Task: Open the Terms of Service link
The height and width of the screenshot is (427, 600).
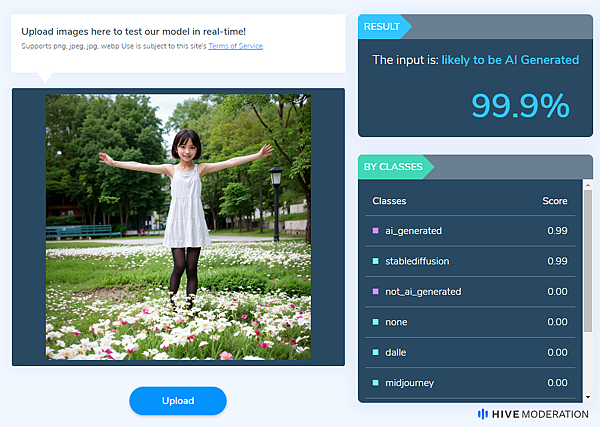Action: click(x=236, y=46)
